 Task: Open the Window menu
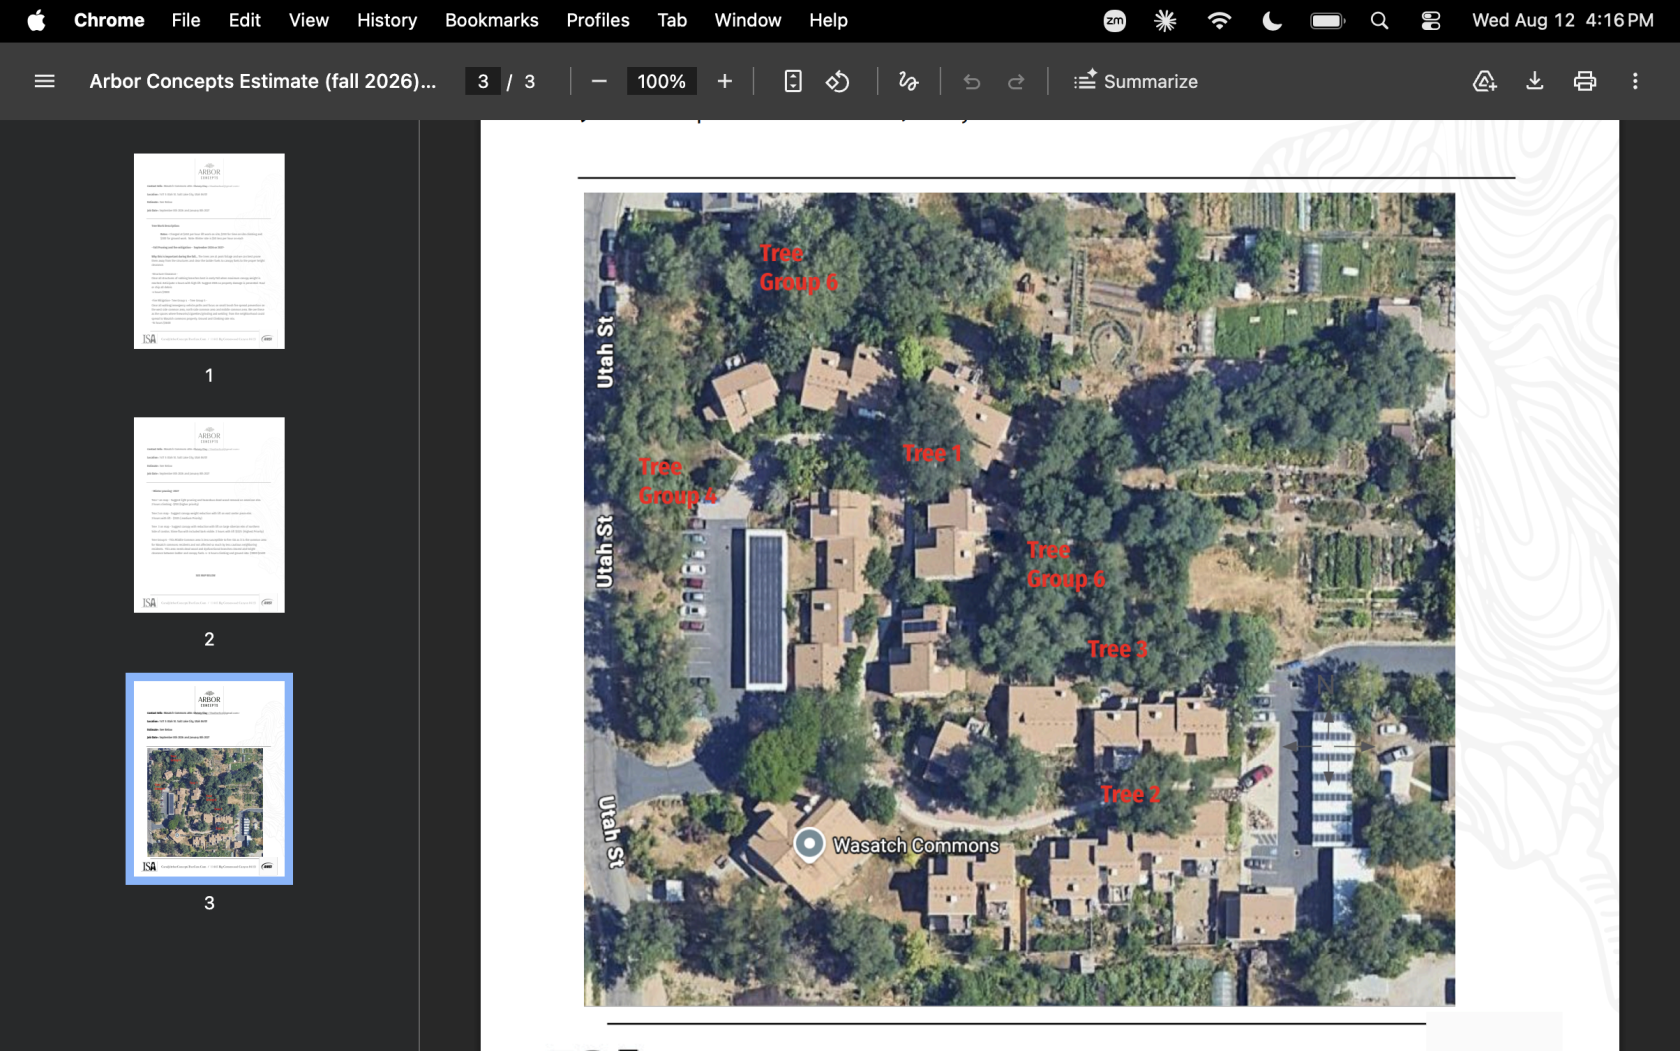748,20
